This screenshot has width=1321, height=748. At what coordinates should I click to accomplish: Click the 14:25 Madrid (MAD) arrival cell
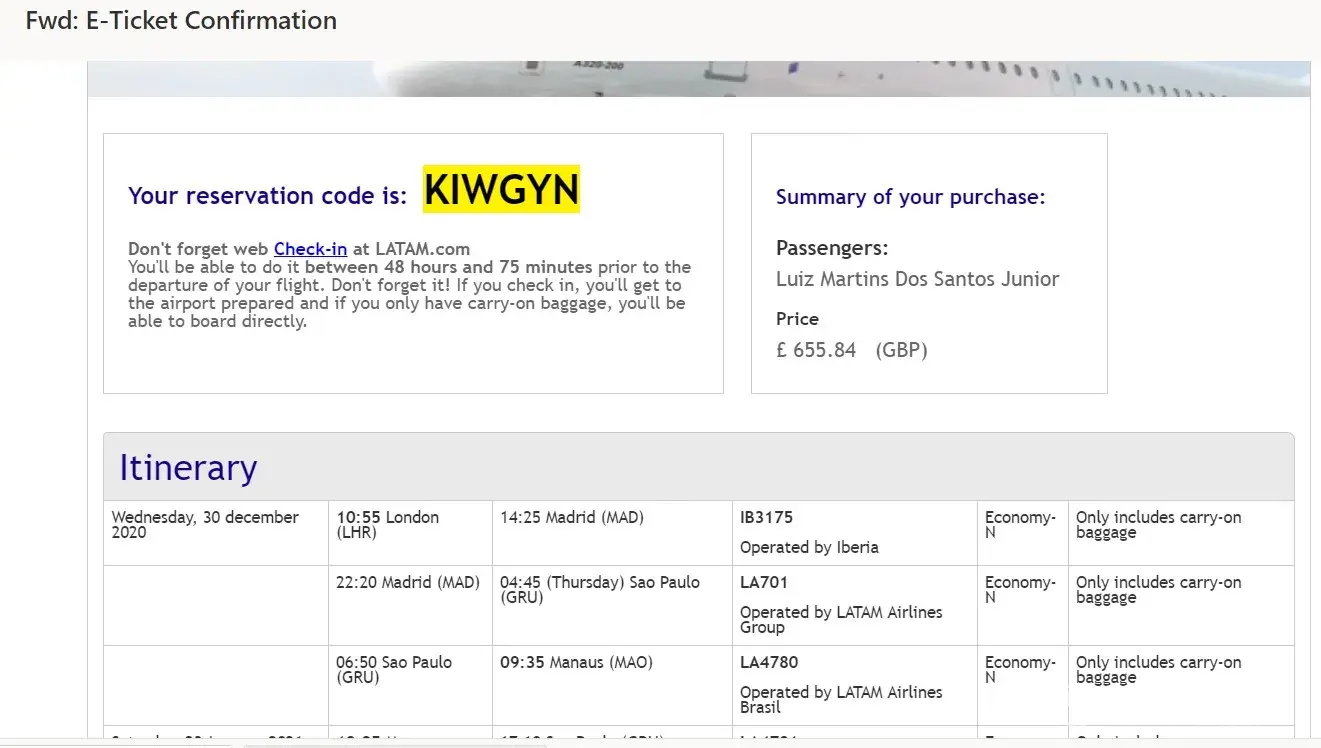point(572,517)
